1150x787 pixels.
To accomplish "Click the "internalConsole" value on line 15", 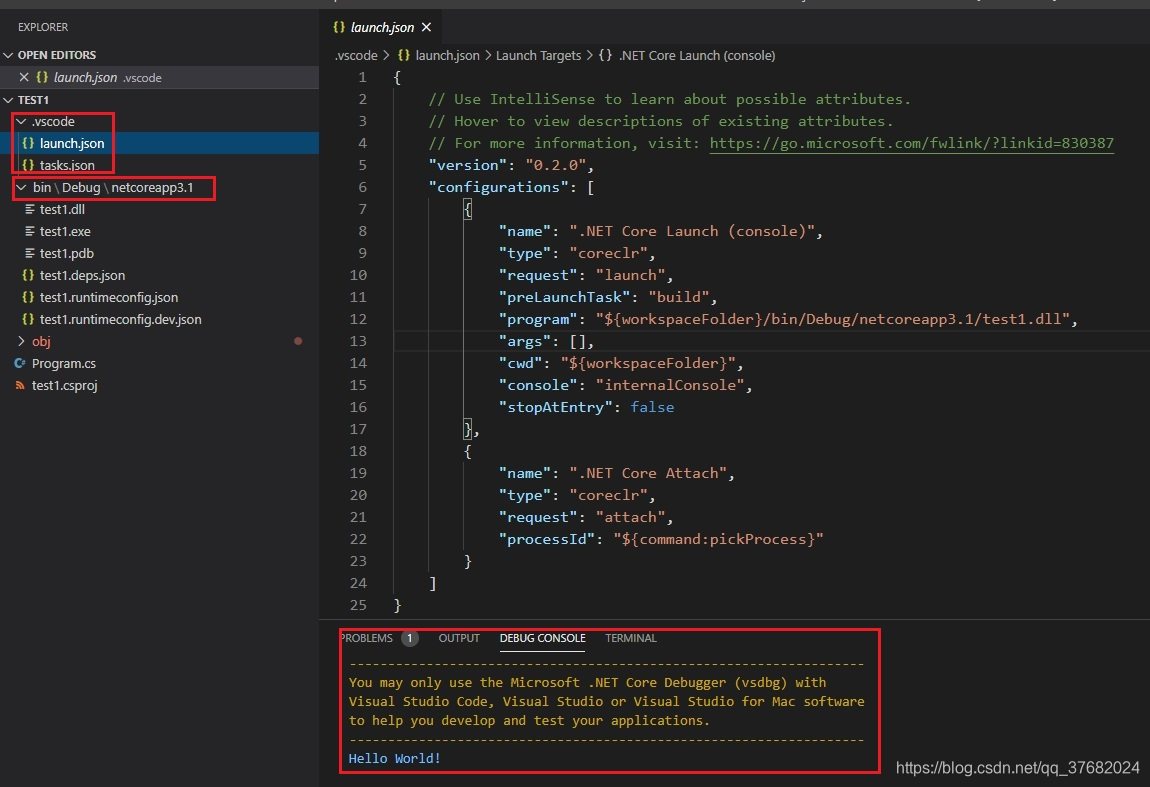I will point(670,385).
